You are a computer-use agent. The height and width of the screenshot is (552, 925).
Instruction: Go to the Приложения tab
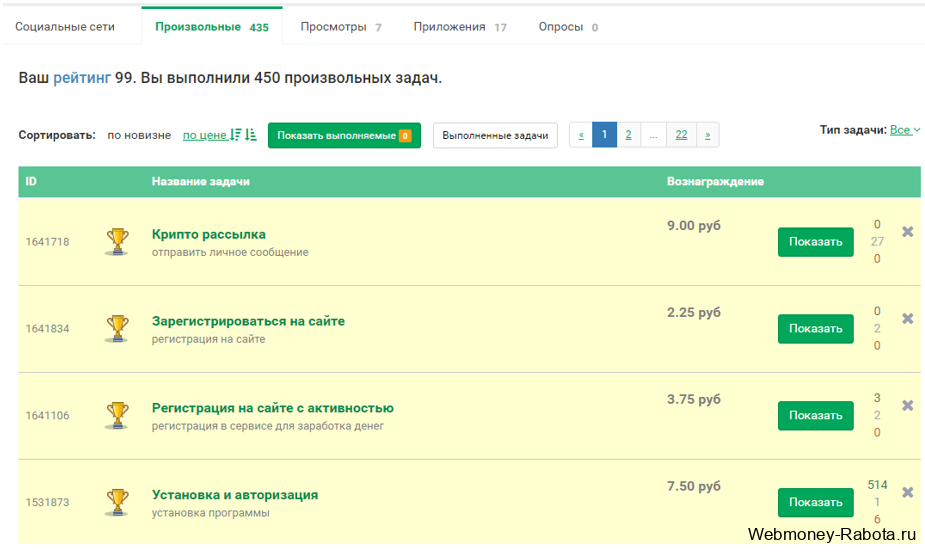tap(460, 27)
